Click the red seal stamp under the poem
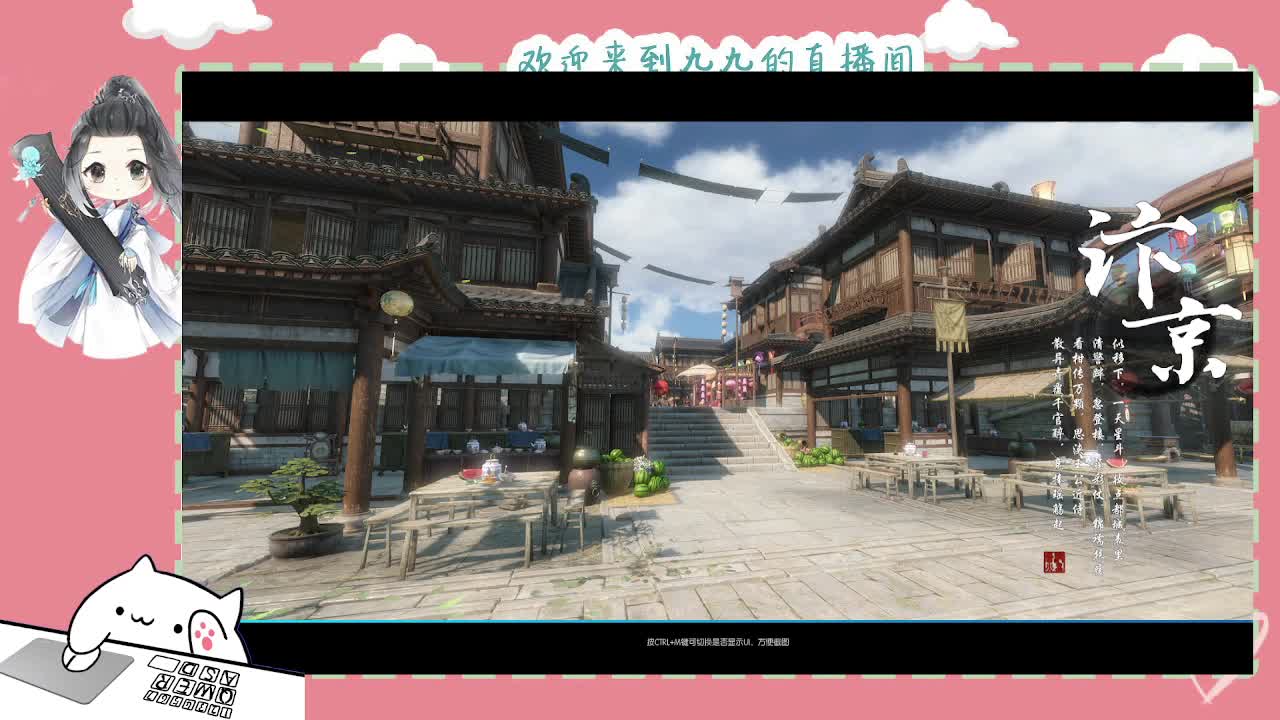 (x=1054, y=561)
